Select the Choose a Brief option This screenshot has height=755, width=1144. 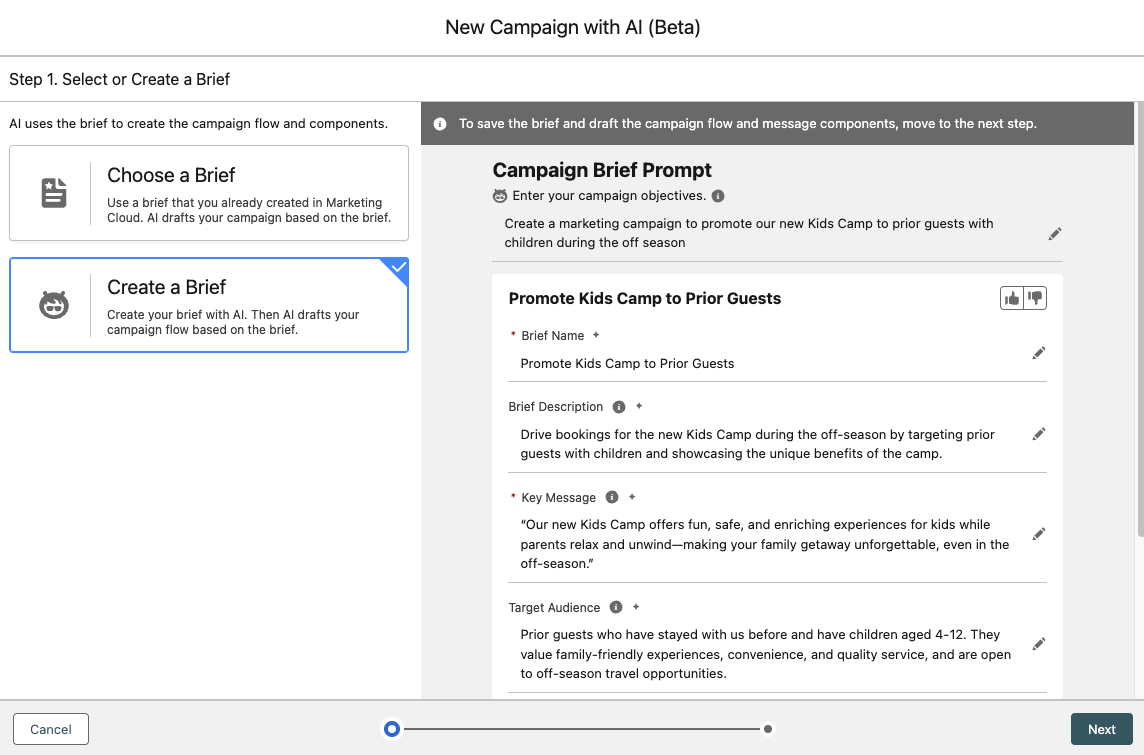[209, 193]
